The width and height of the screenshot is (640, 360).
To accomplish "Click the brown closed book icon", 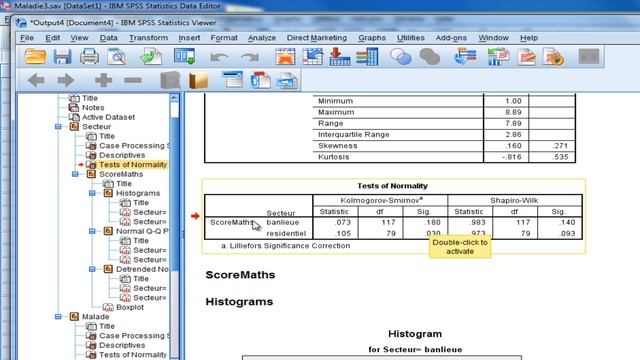I will [199, 80].
